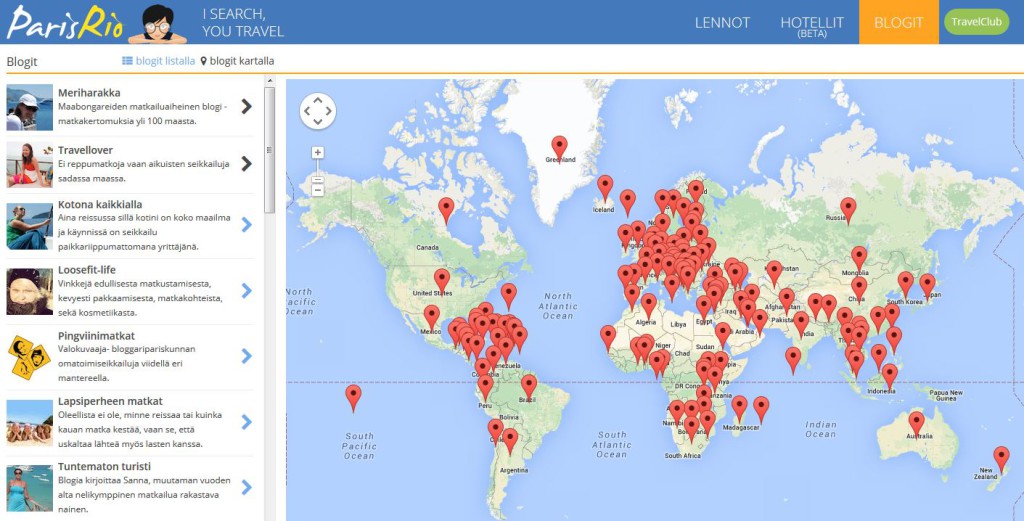Click the TravelClub button
The width and height of the screenshot is (1024, 521).
[976, 22]
